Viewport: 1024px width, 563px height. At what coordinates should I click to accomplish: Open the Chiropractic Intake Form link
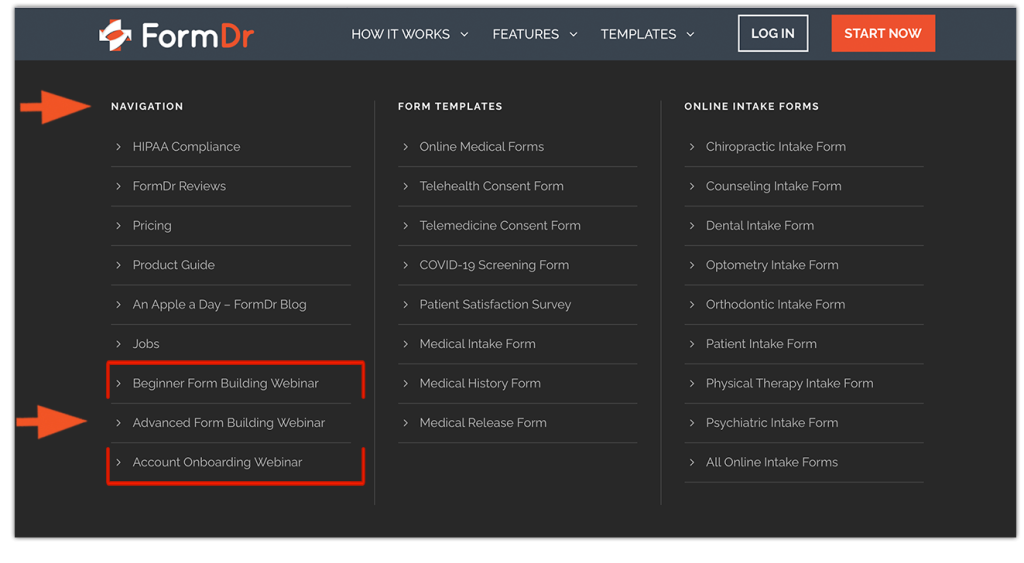pyautogui.click(x=776, y=147)
